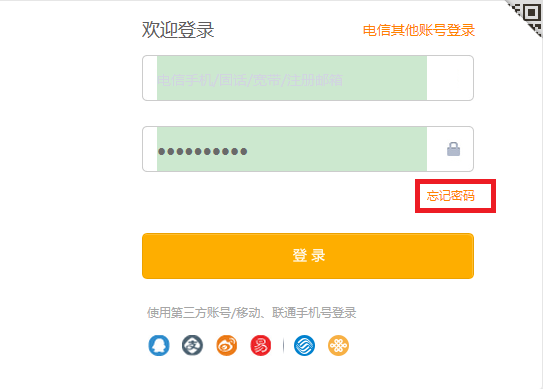The height and width of the screenshot is (389, 543).
Task: Sign in with Sina Weibo icon
Action: click(x=227, y=345)
